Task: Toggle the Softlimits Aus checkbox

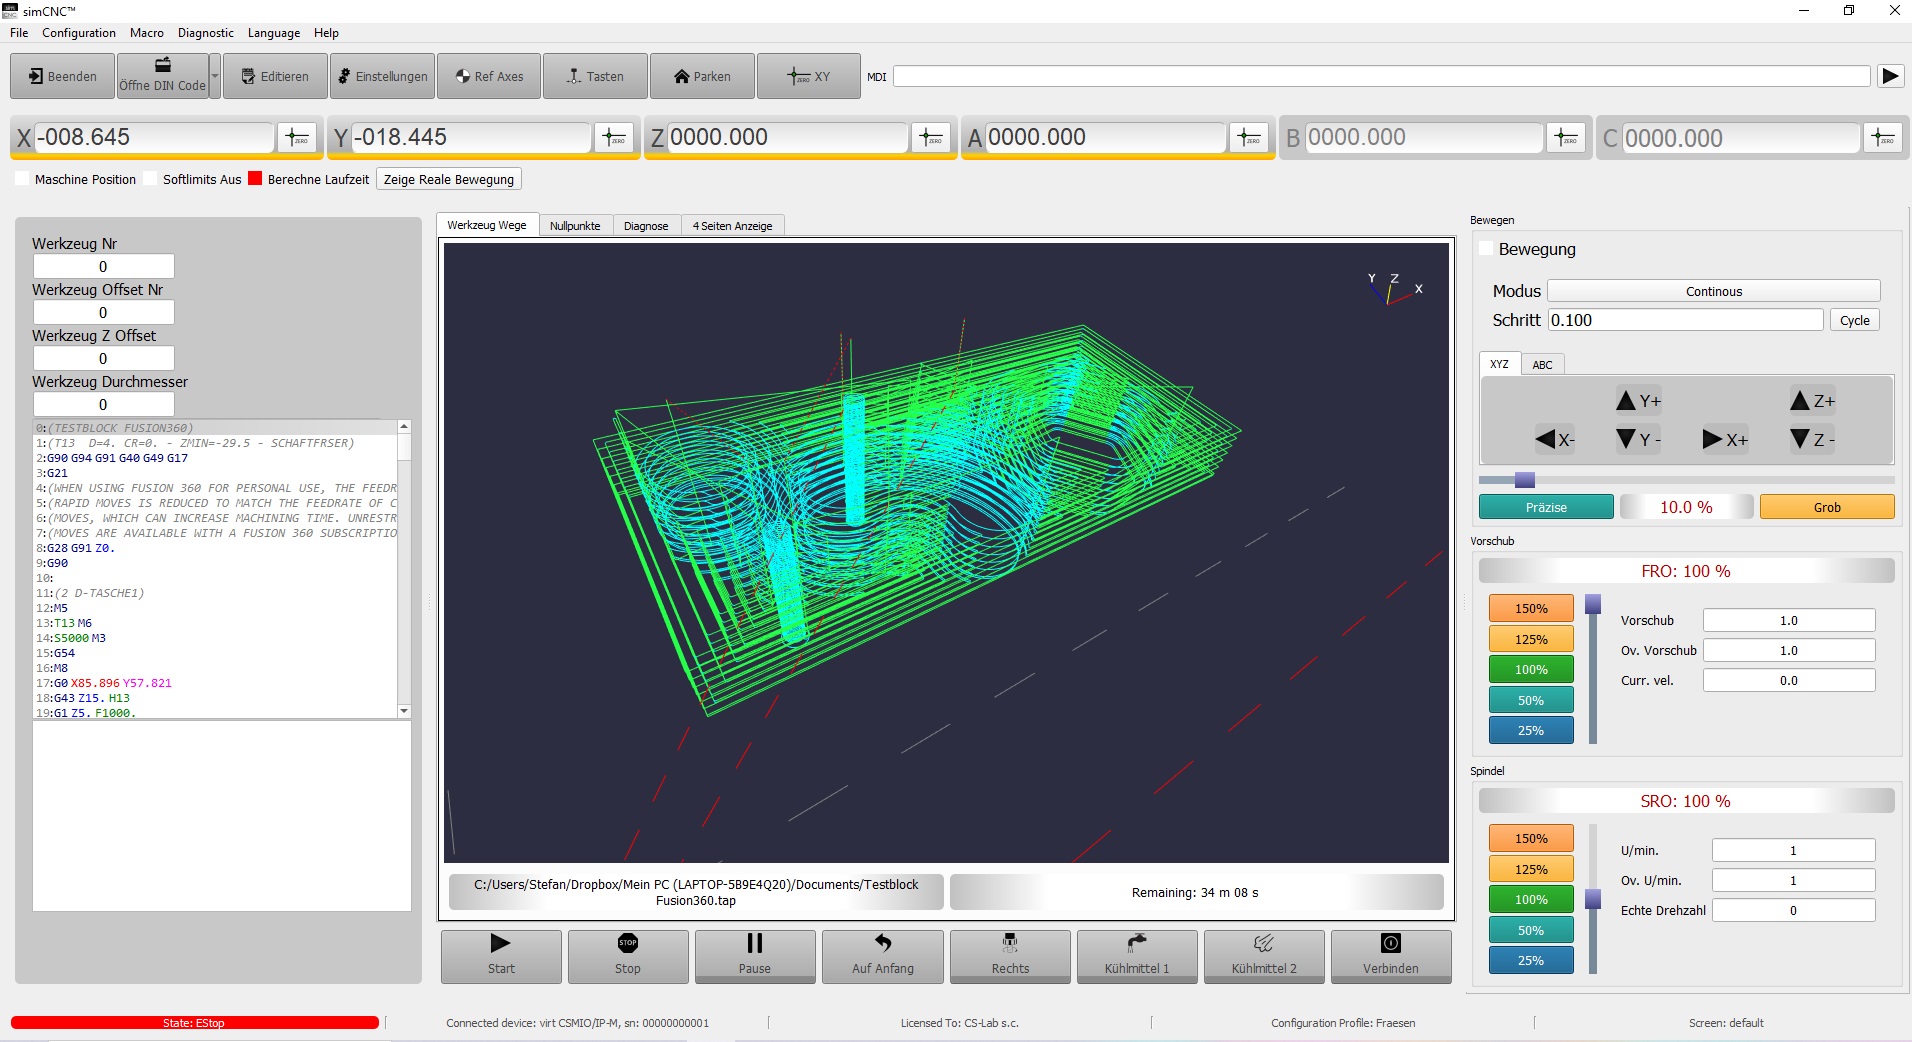Action: [x=151, y=179]
